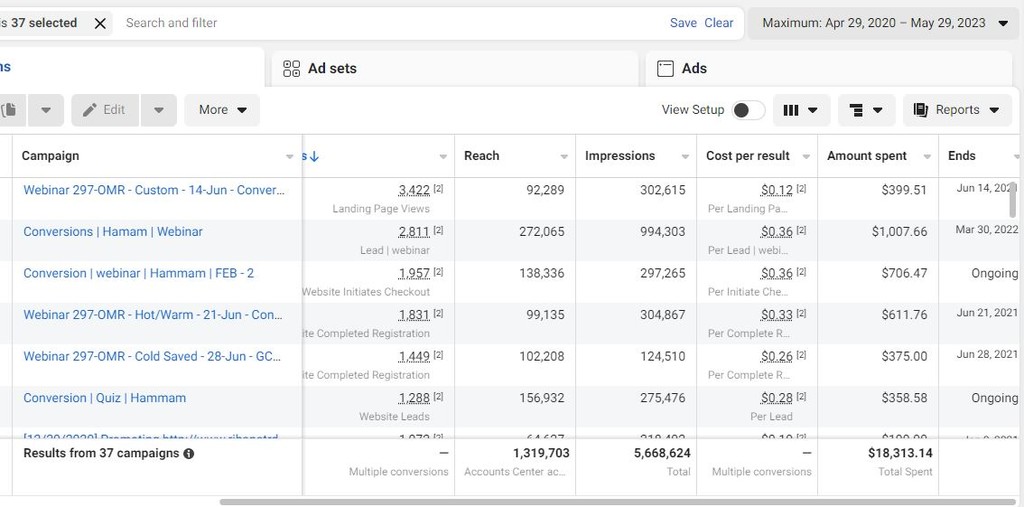The height and width of the screenshot is (507, 1024).
Task: Open dropdown arrow next to Edit
Action: coord(159,110)
